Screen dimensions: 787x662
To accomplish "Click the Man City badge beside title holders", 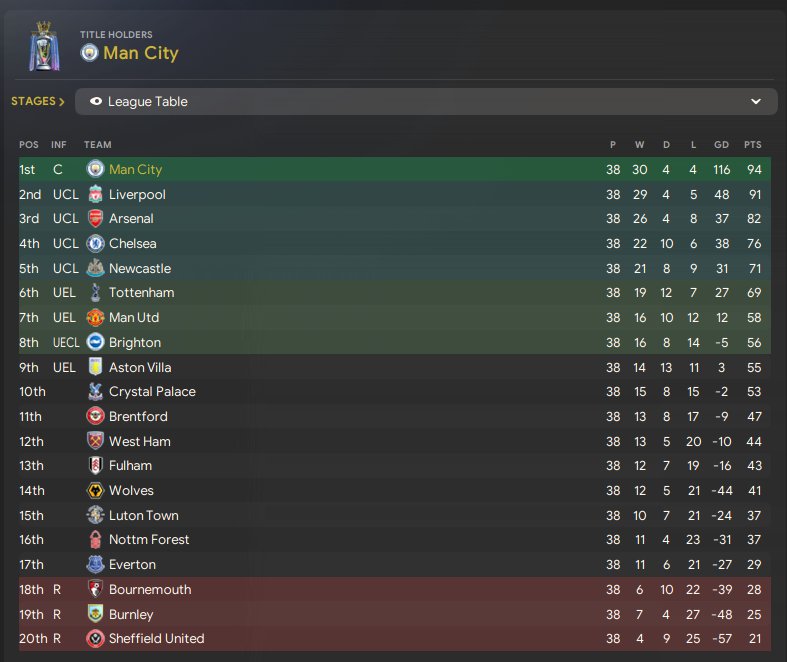I will tap(89, 53).
